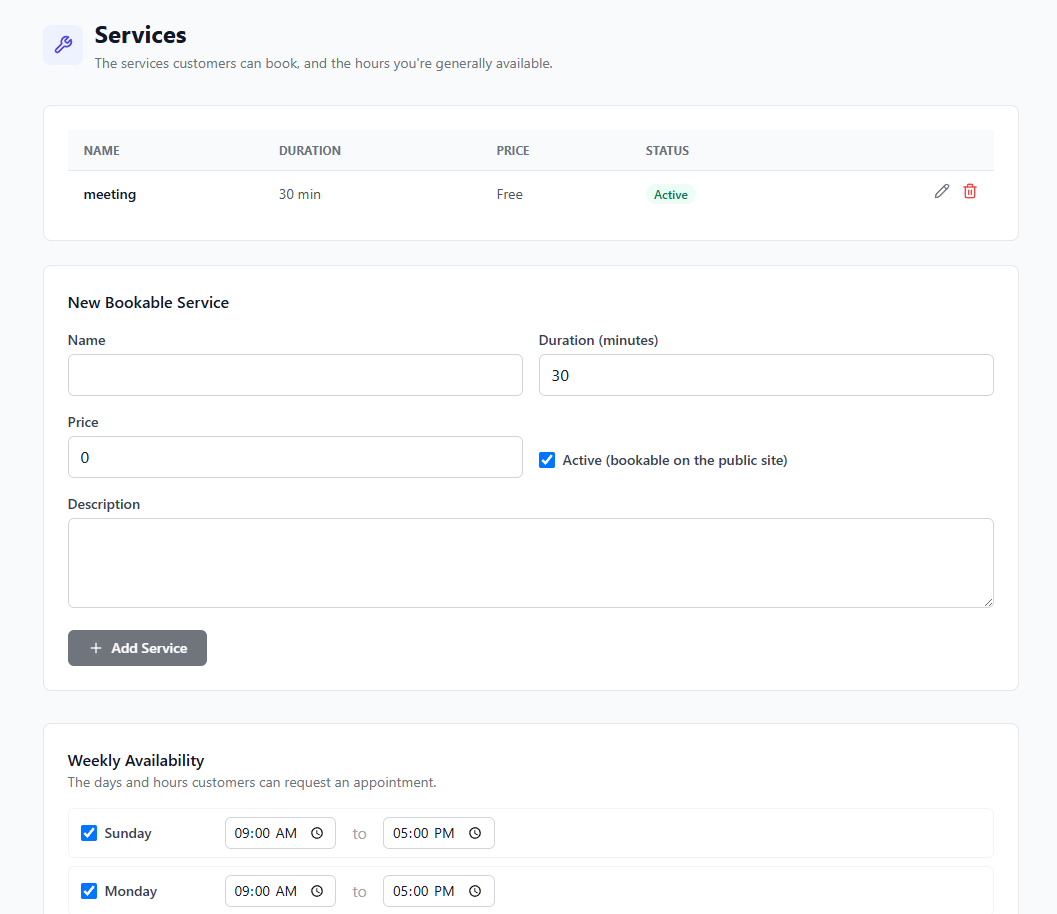Click the Active status badge
Screen dimensions: 1057x914
[671, 194]
